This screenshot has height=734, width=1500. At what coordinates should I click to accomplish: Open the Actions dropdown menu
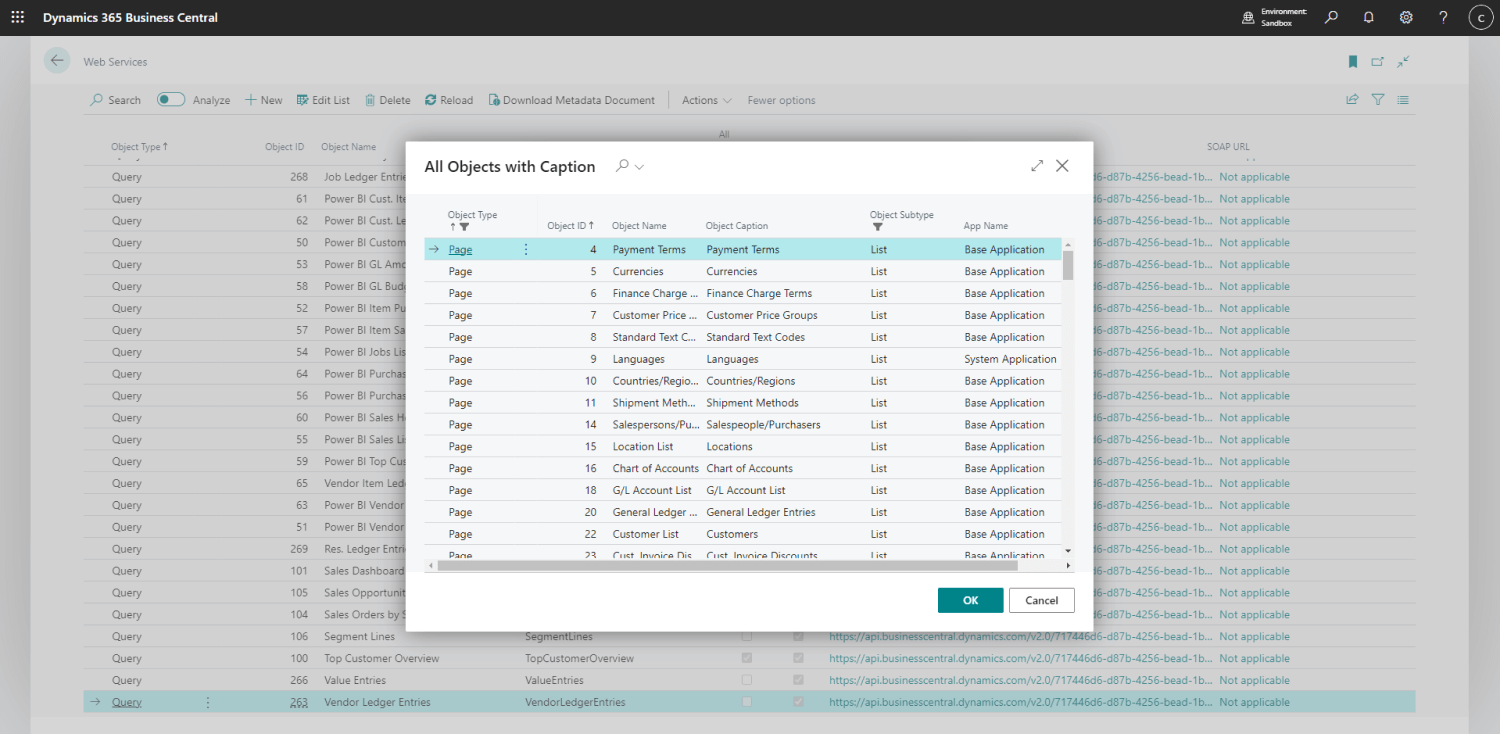coord(707,100)
